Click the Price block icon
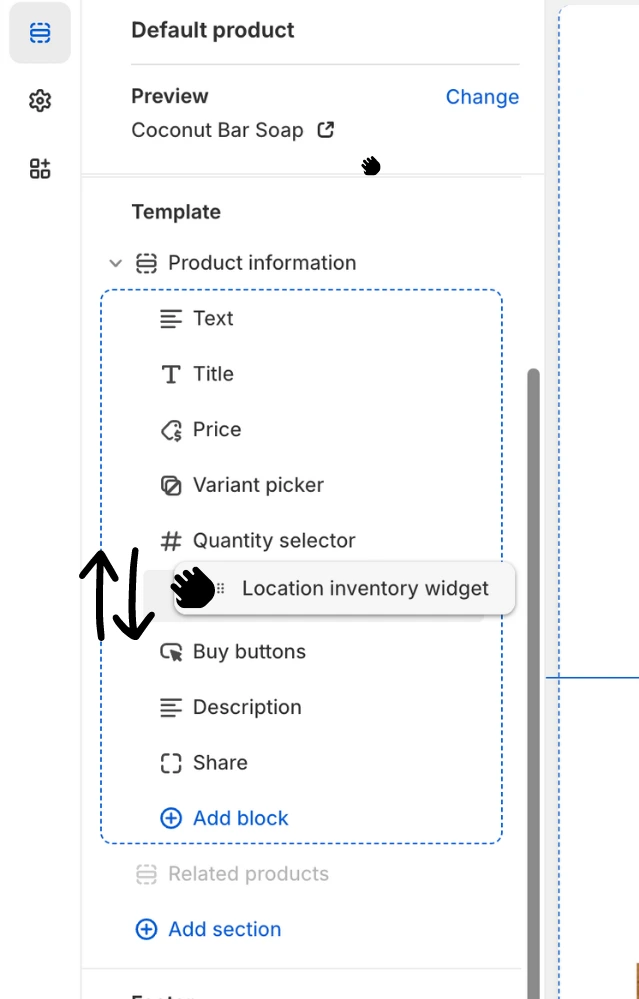639x999 pixels. coord(171,430)
